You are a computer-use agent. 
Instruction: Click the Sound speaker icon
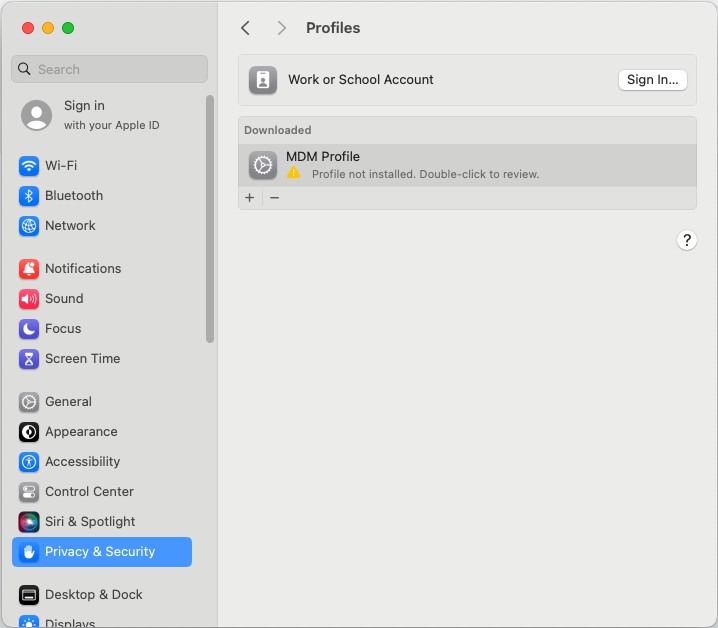(x=29, y=299)
